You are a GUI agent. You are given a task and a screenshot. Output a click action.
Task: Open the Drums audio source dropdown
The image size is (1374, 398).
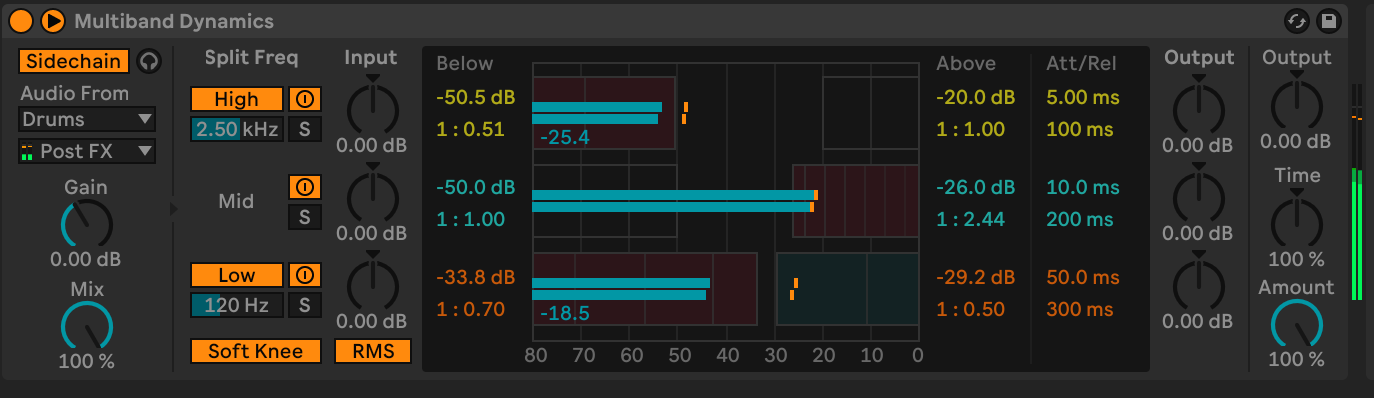[87, 119]
